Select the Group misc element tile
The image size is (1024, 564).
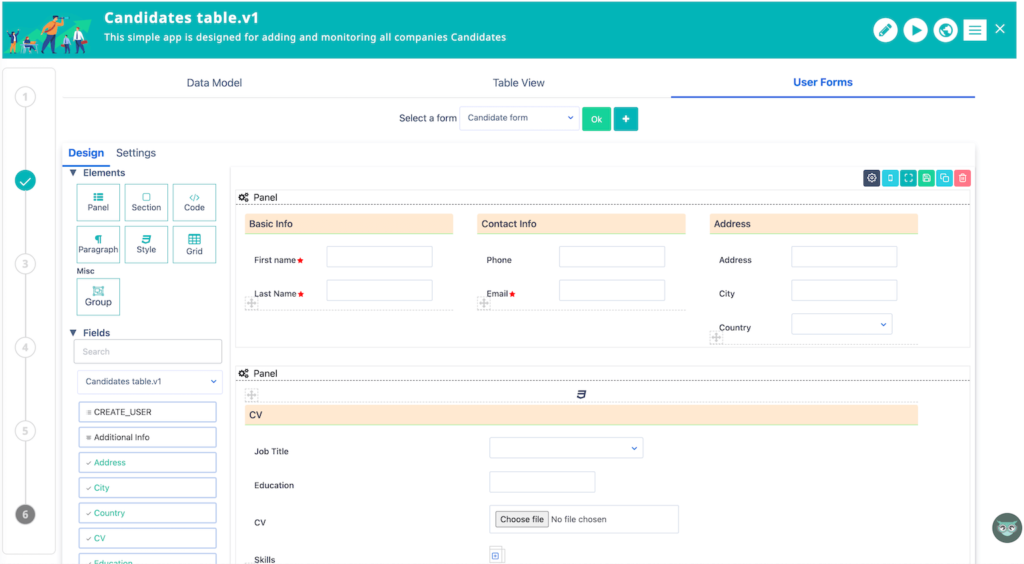click(98, 296)
